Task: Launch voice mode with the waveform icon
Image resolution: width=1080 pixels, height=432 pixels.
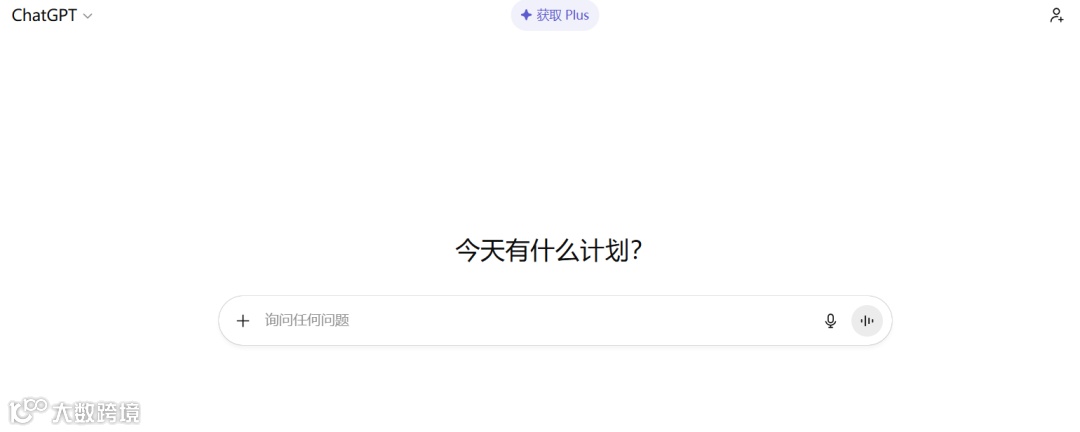Action: click(x=867, y=320)
